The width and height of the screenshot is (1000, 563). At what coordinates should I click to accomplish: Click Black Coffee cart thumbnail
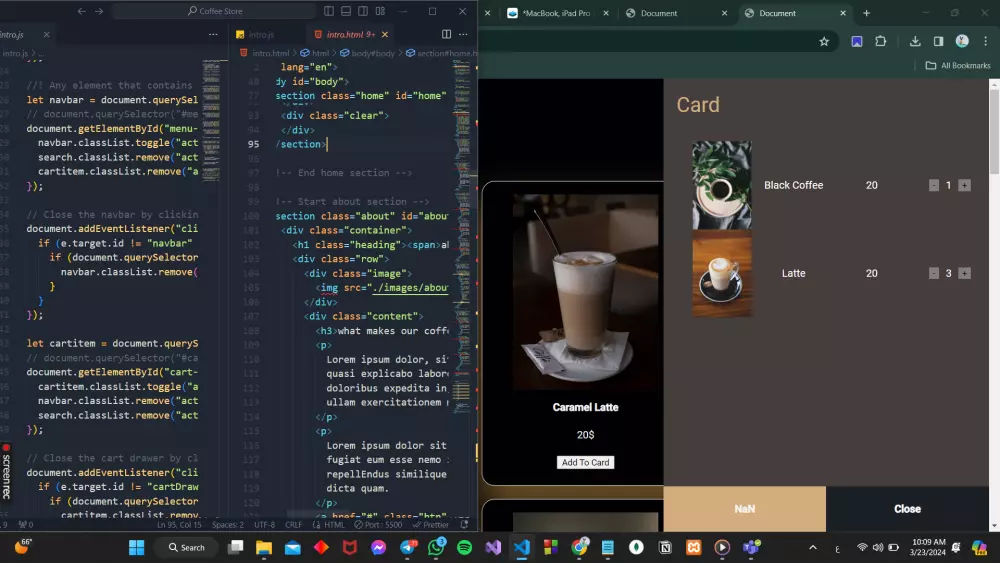pos(722,185)
